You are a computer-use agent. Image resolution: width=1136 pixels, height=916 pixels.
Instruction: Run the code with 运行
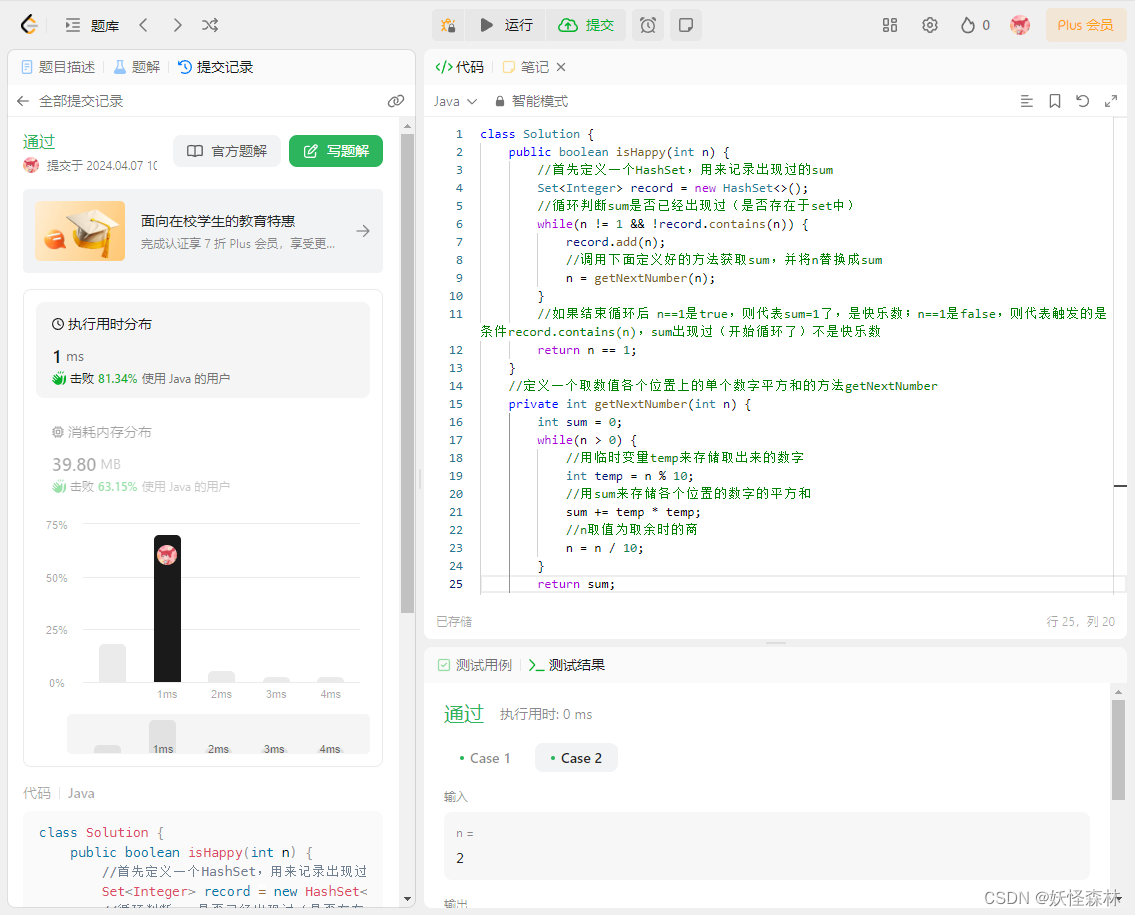tap(506, 25)
